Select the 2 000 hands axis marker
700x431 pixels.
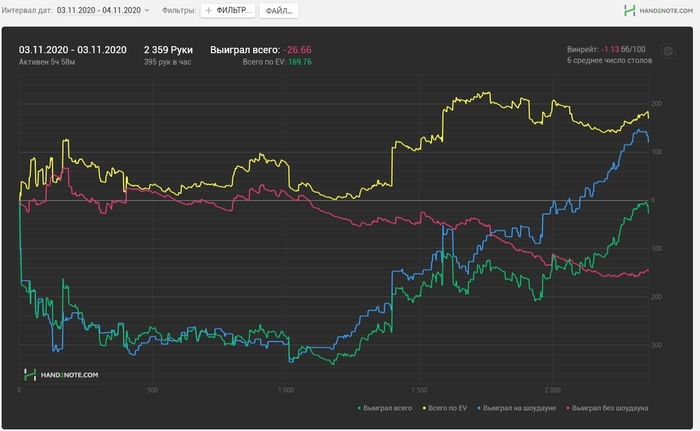[552, 390]
